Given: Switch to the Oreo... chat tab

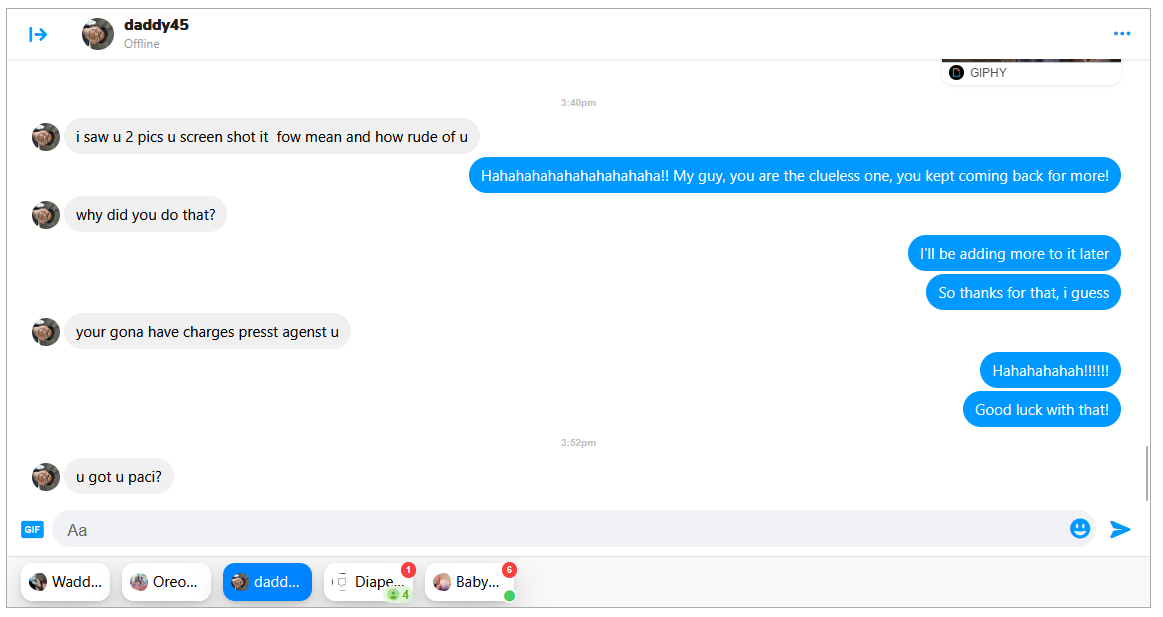Looking at the screenshot, I should click(x=166, y=582).
